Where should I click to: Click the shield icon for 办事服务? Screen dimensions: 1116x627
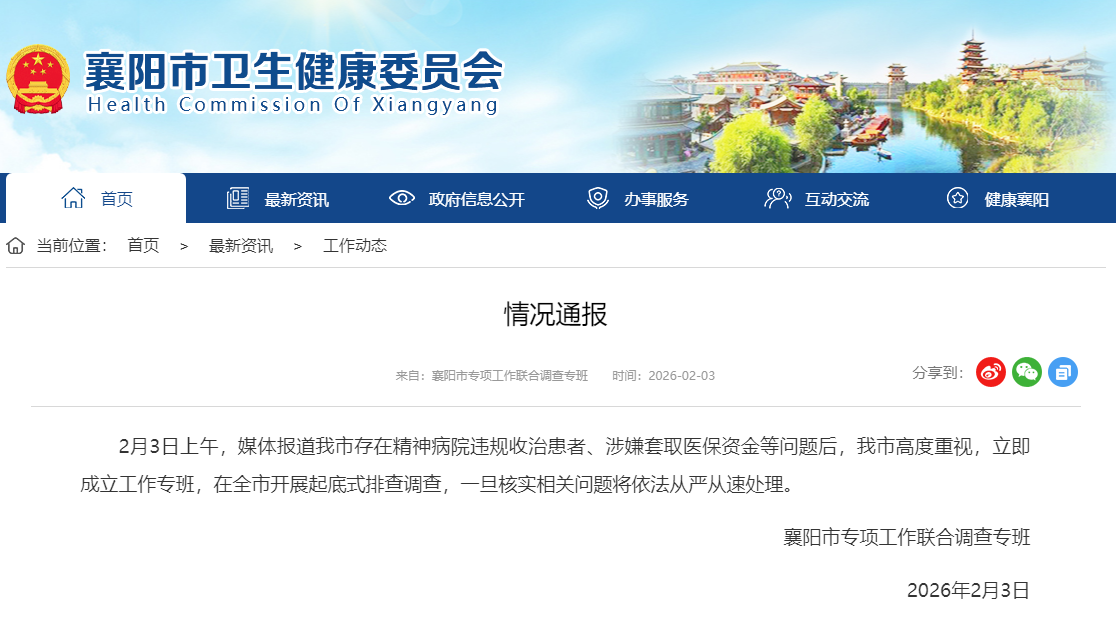(x=597, y=198)
